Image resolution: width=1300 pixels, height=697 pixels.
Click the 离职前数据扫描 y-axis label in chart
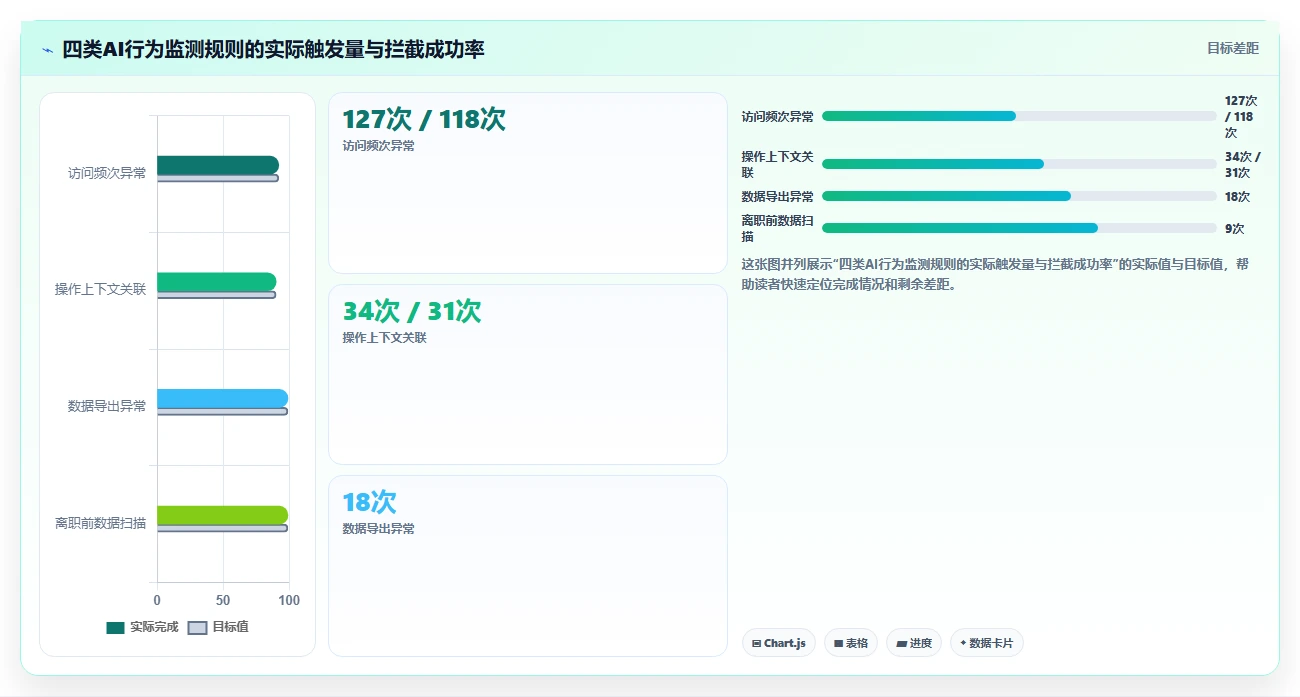(x=100, y=522)
